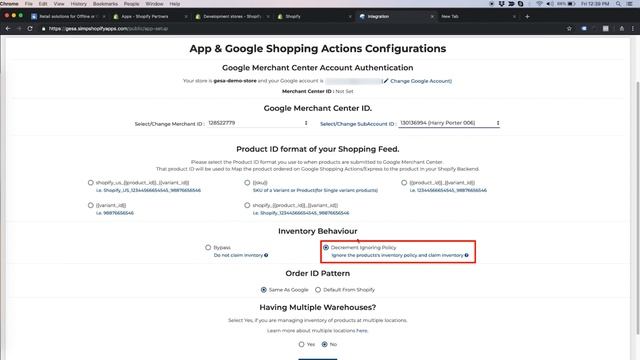
Task: Close the Integration tab
Action: [432, 17]
